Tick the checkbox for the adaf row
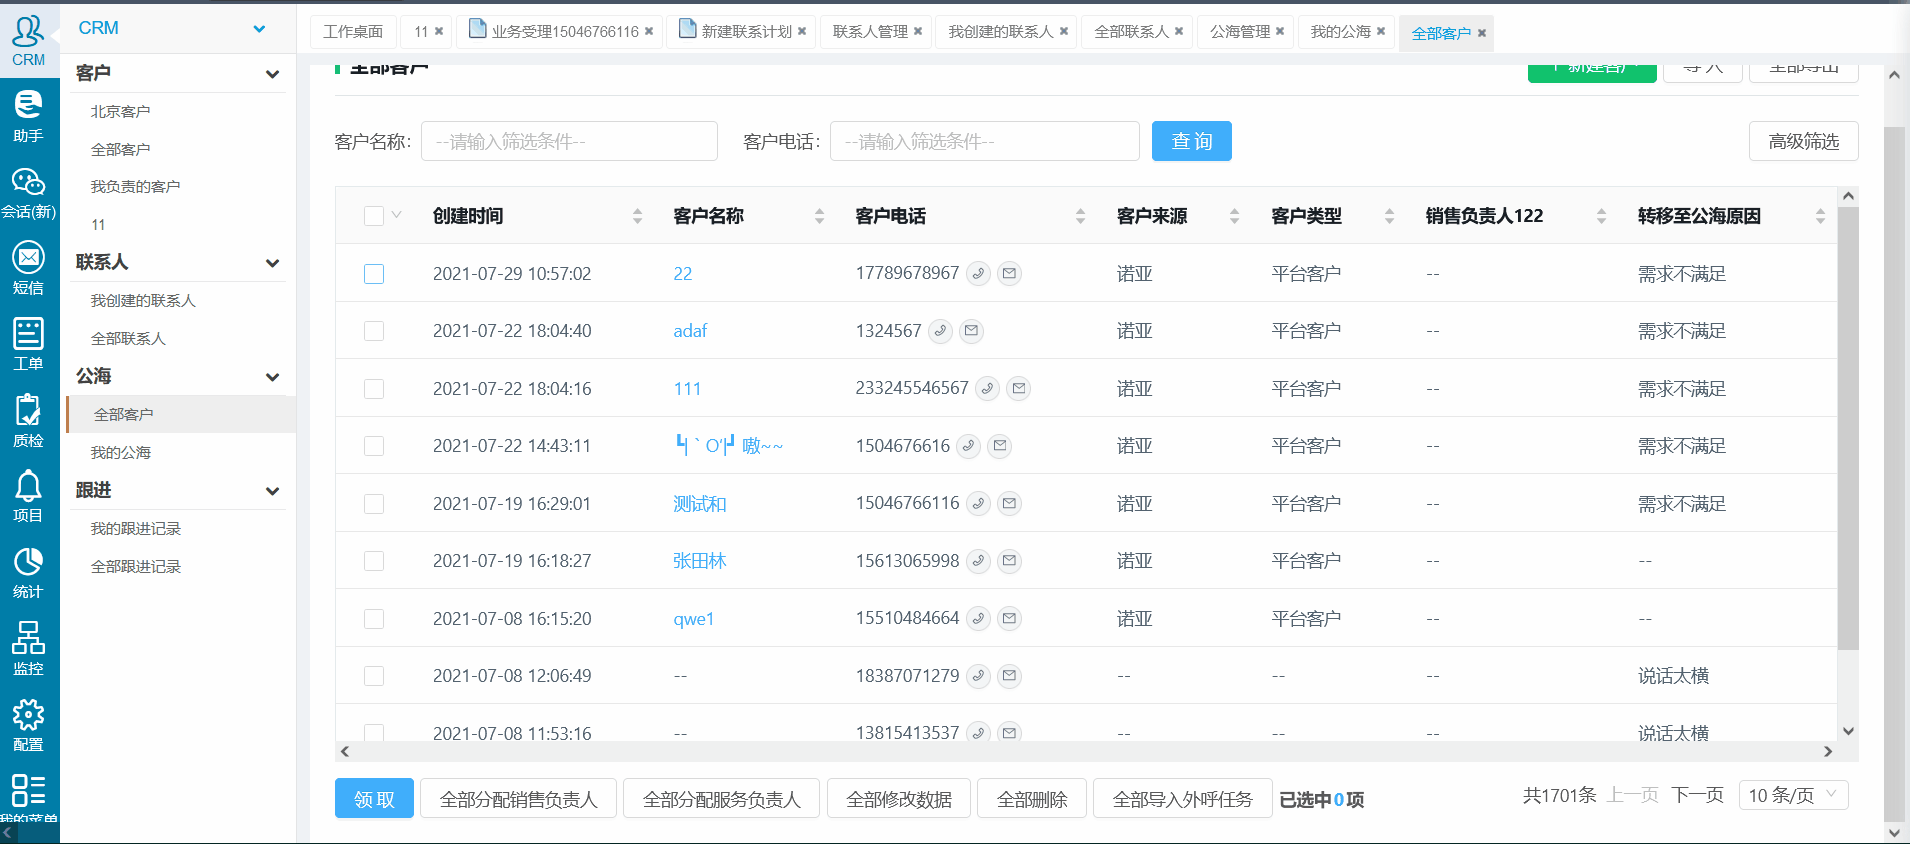The height and width of the screenshot is (844, 1910). coord(374,331)
